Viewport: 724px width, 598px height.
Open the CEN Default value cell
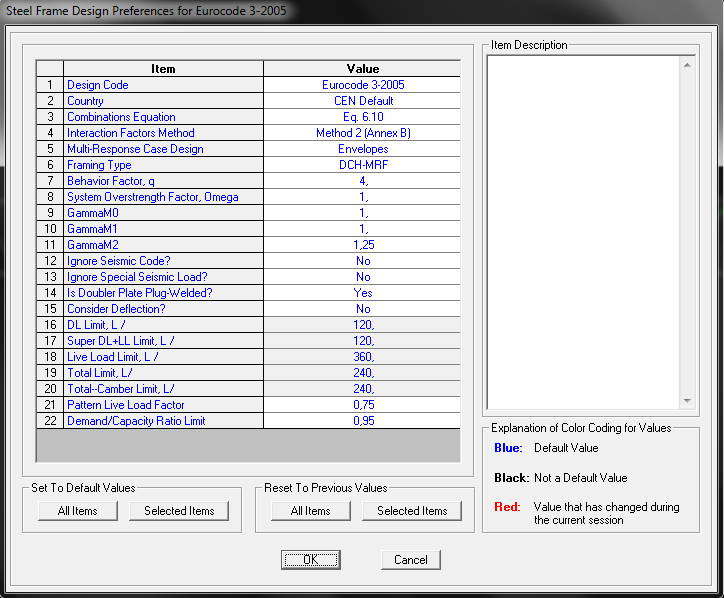tap(362, 101)
